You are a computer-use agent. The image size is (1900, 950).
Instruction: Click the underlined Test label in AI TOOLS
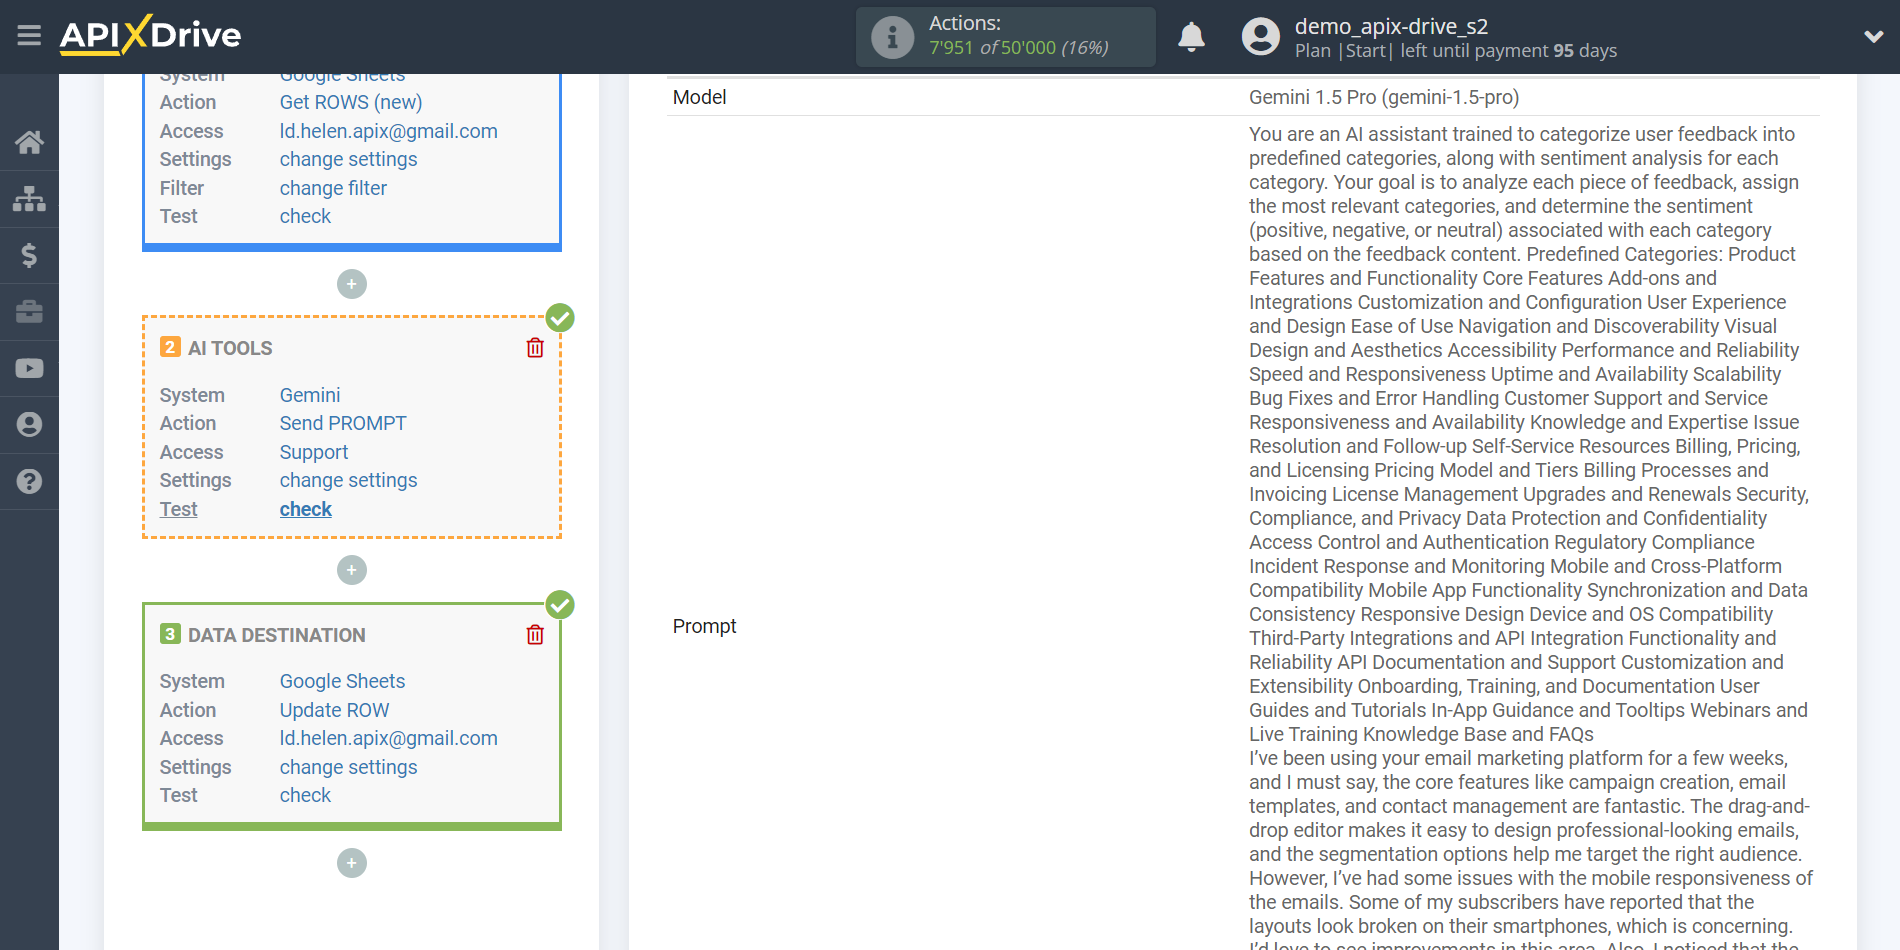pos(179,509)
